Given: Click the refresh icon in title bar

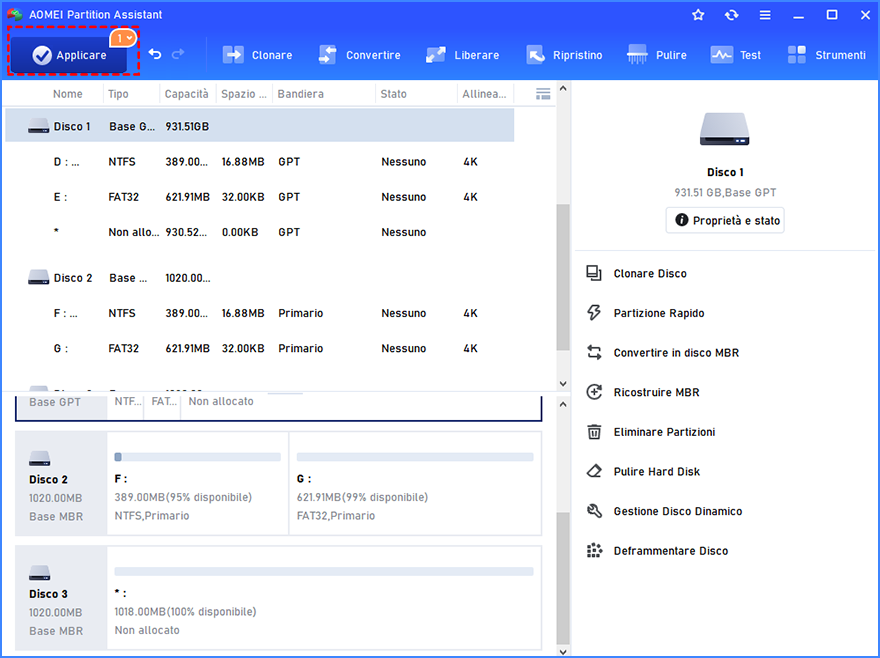Looking at the screenshot, I should point(731,15).
